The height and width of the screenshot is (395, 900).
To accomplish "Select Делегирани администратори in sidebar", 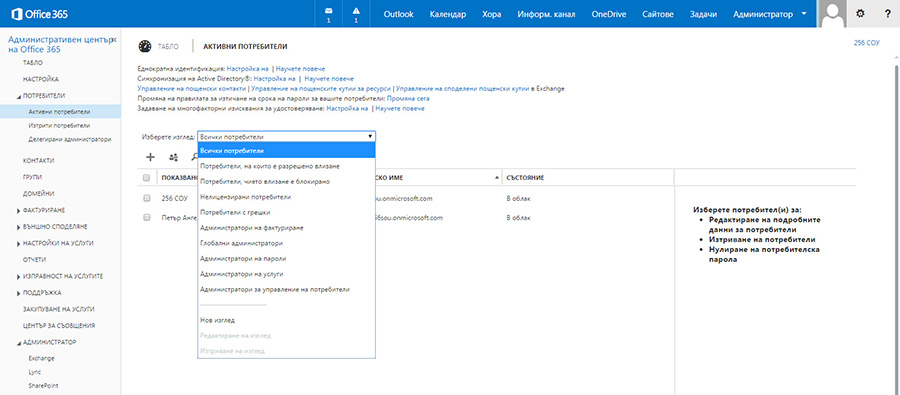I will click(69, 139).
